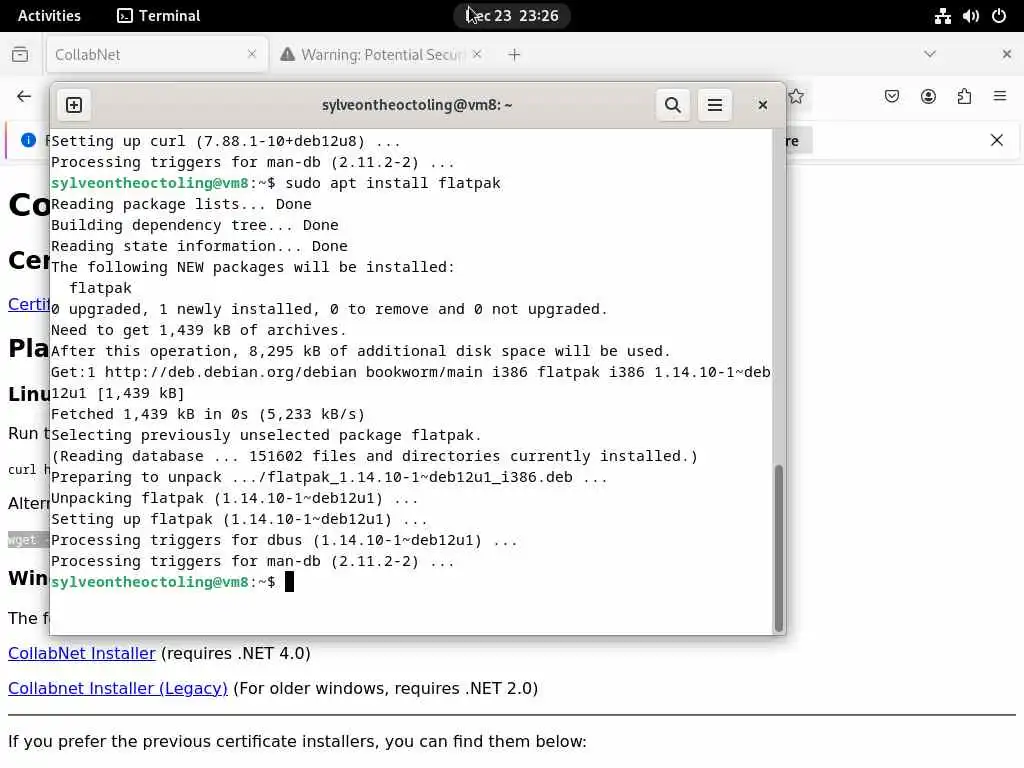The image size is (1024, 768).
Task: Save page to Pocket
Action: [891, 97]
